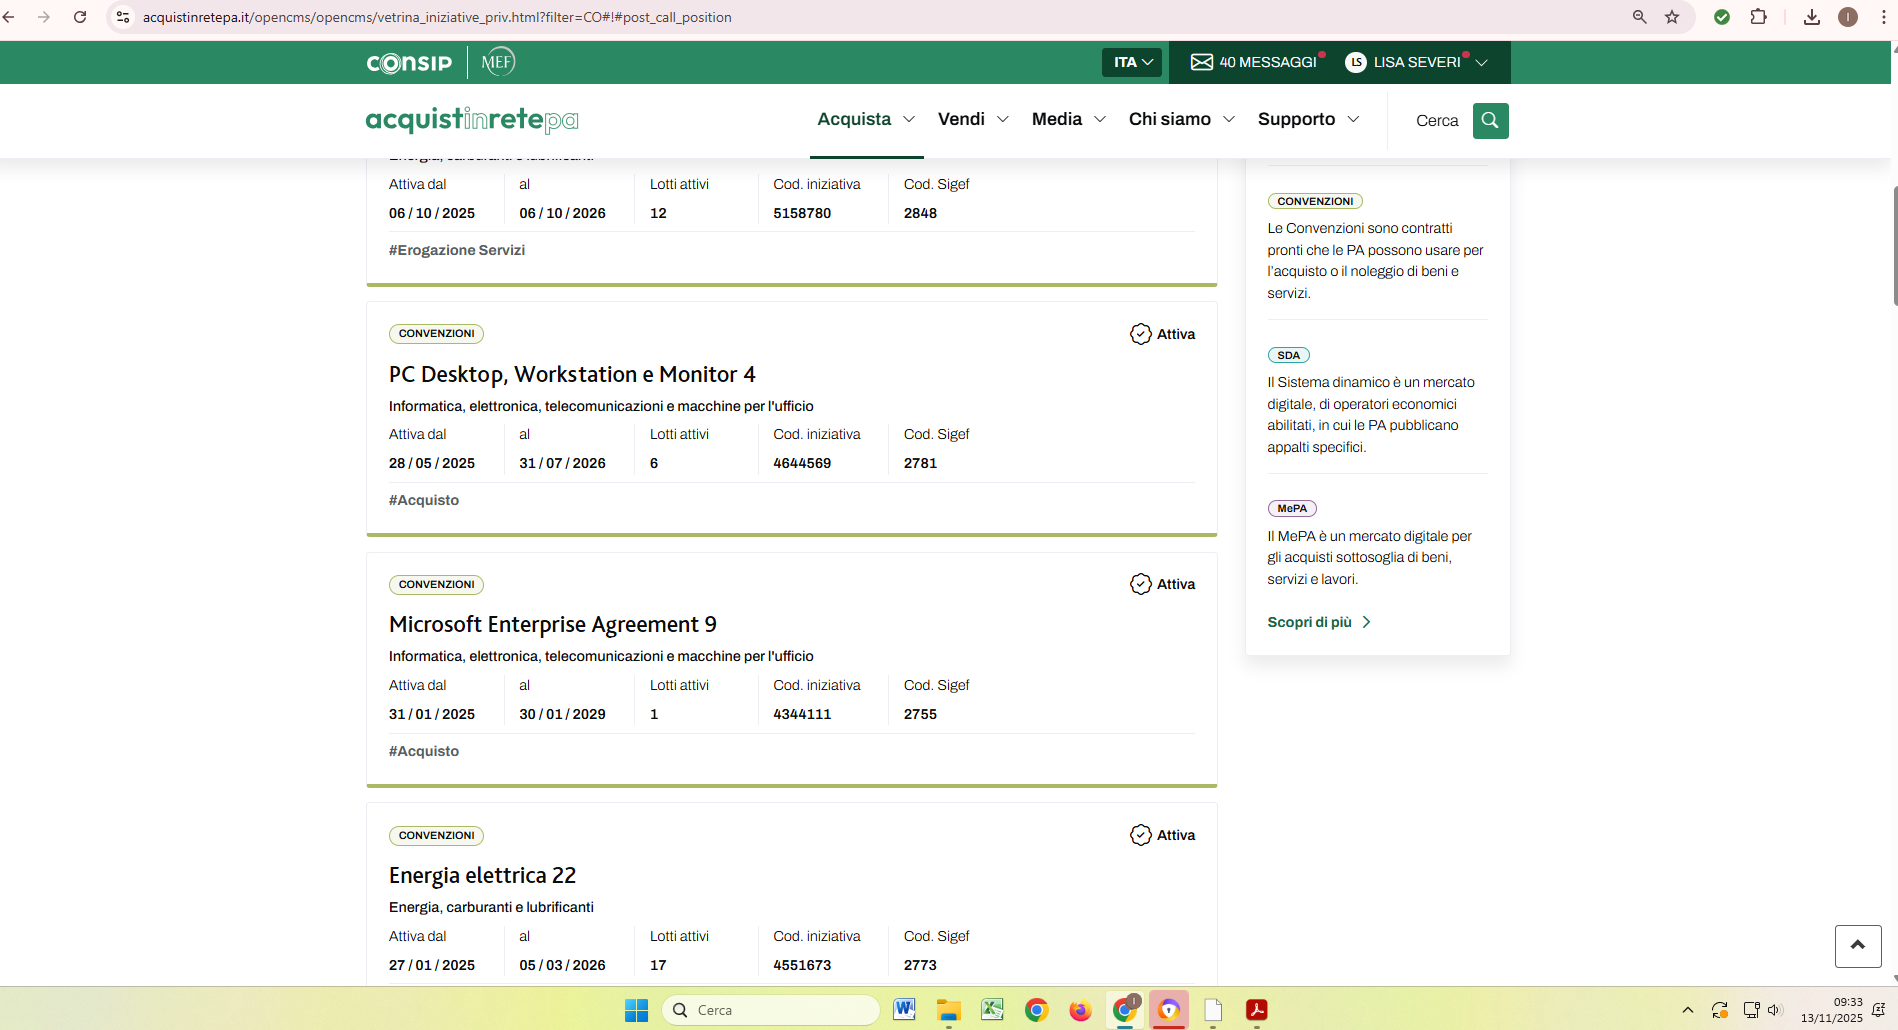Open the Acquista navigation menu

(866, 119)
